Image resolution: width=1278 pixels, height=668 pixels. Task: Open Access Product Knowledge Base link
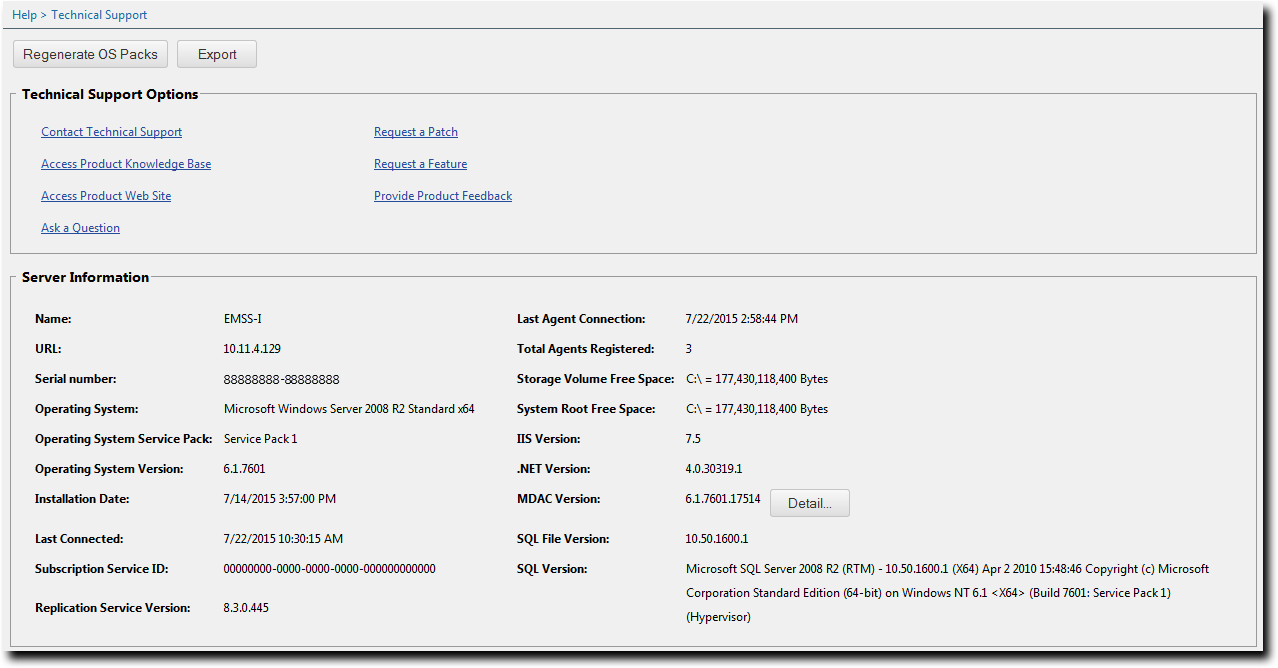pyautogui.click(x=126, y=164)
